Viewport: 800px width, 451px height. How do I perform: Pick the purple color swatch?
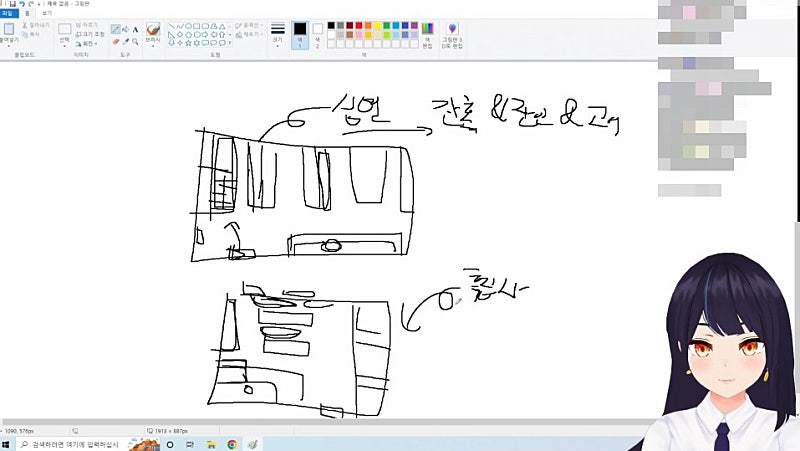[414, 26]
